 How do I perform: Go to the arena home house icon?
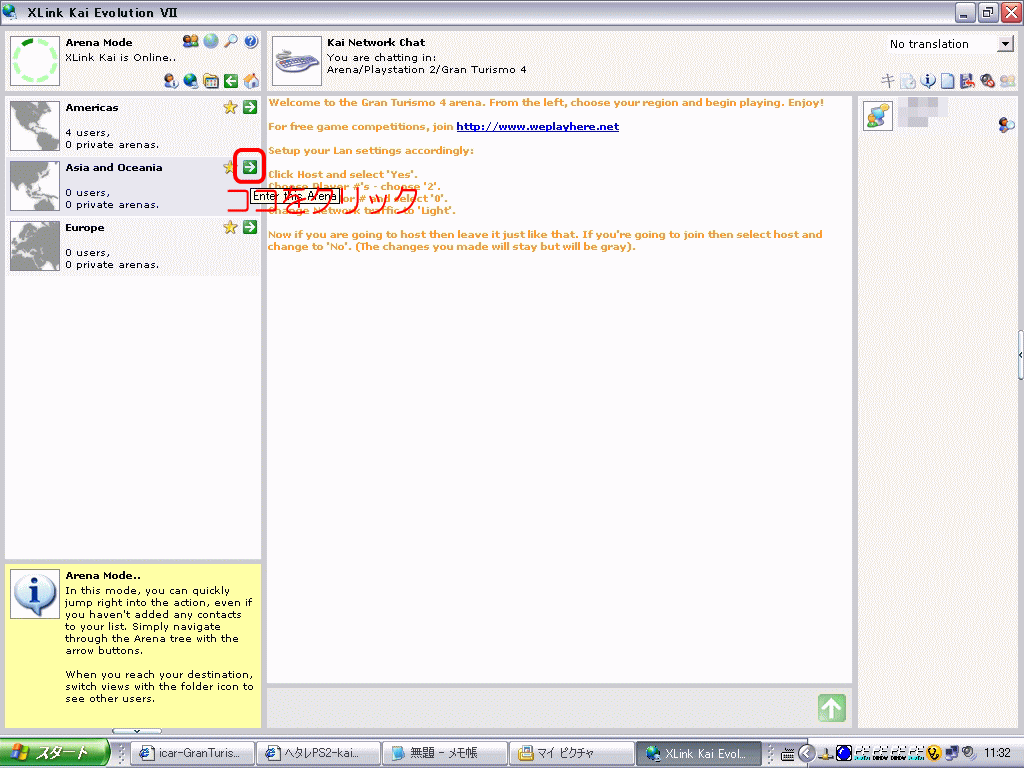click(251, 81)
